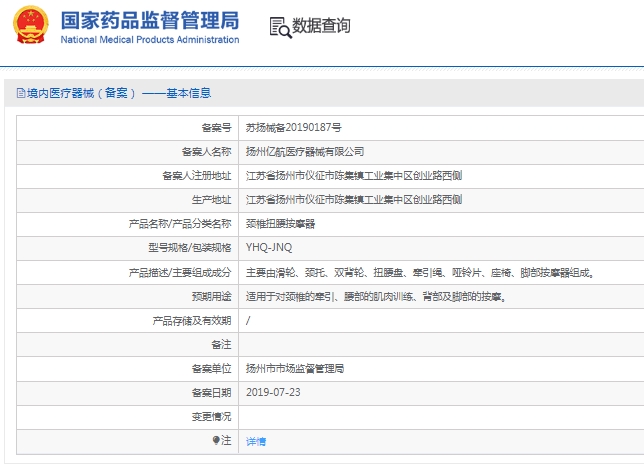Click the 生产地址 label
The height and width of the screenshot is (469, 644).
point(212,200)
